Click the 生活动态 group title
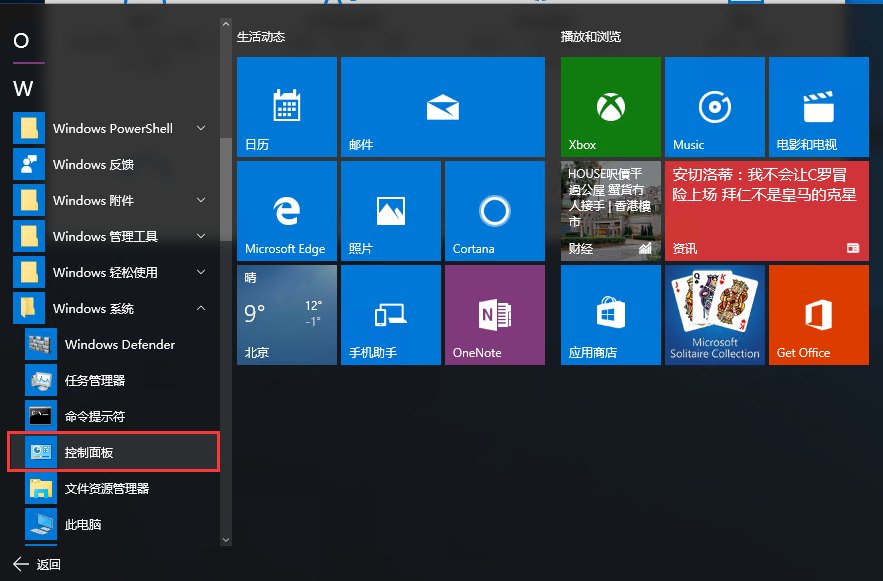 coord(261,37)
